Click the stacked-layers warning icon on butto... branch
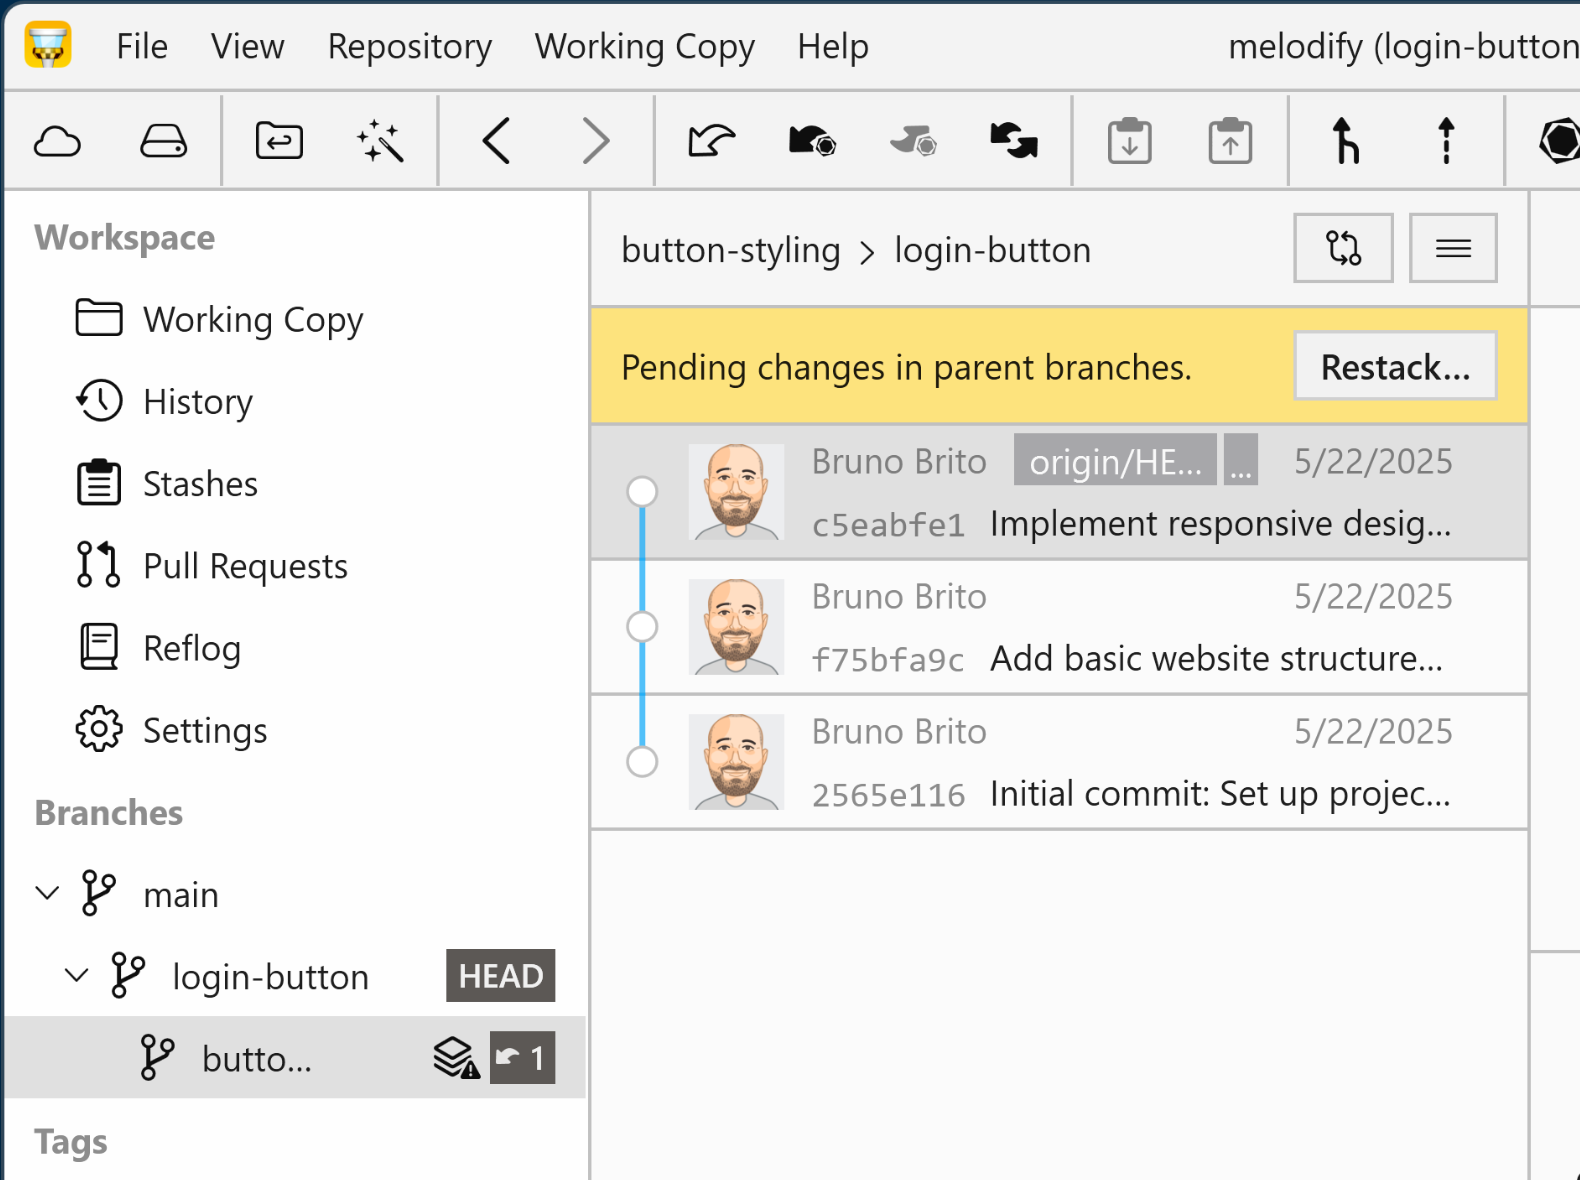 (x=455, y=1058)
